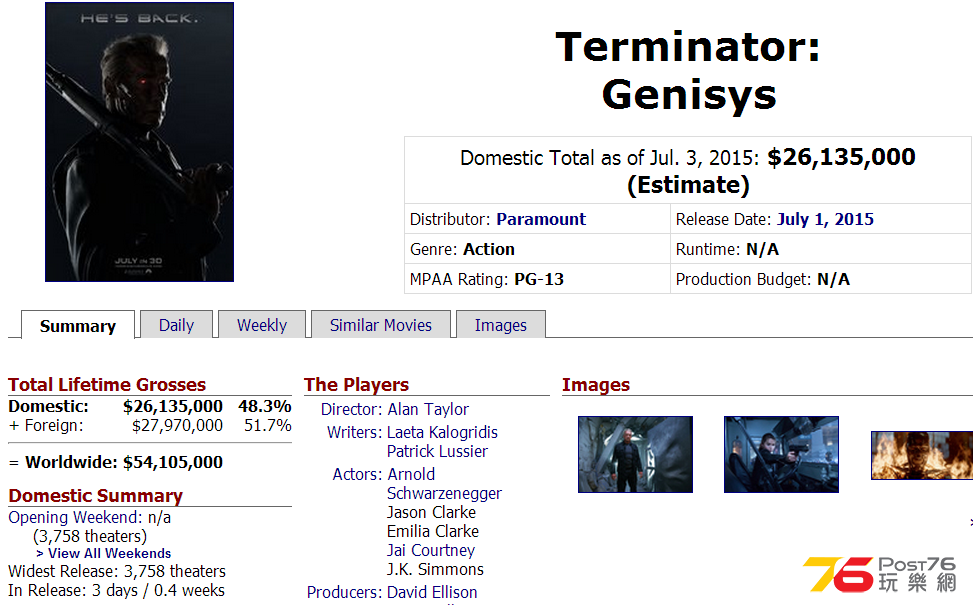The height and width of the screenshot is (605, 973).
Task: Open the Terminator Genisys movie poster
Action: point(140,142)
